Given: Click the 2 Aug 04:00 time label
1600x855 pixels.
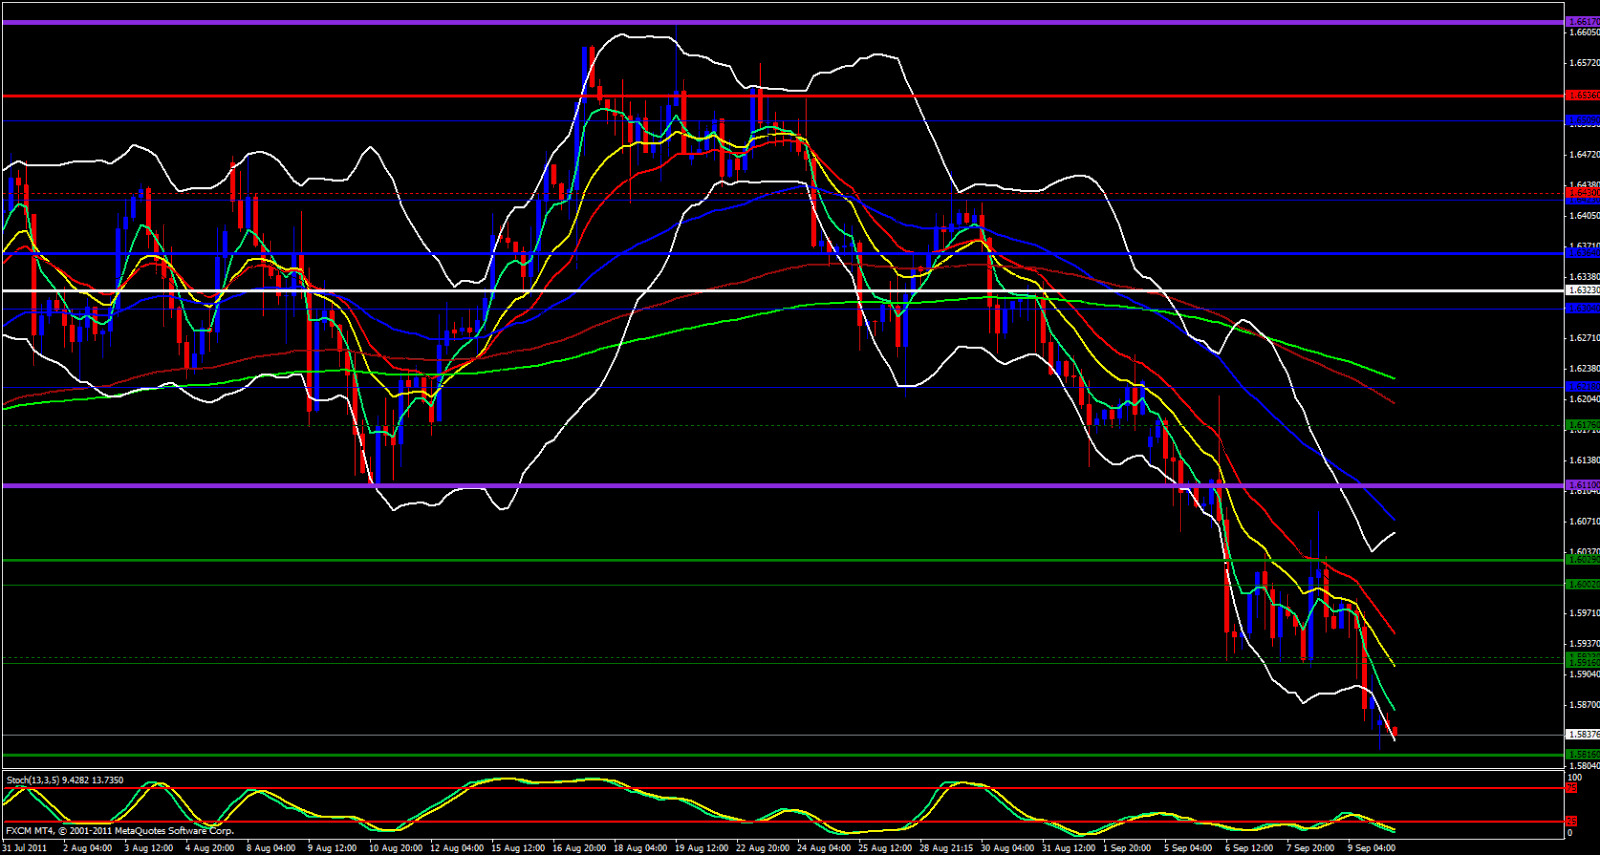Looking at the screenshot, I should pyautogui.click(x=88, y=848).
